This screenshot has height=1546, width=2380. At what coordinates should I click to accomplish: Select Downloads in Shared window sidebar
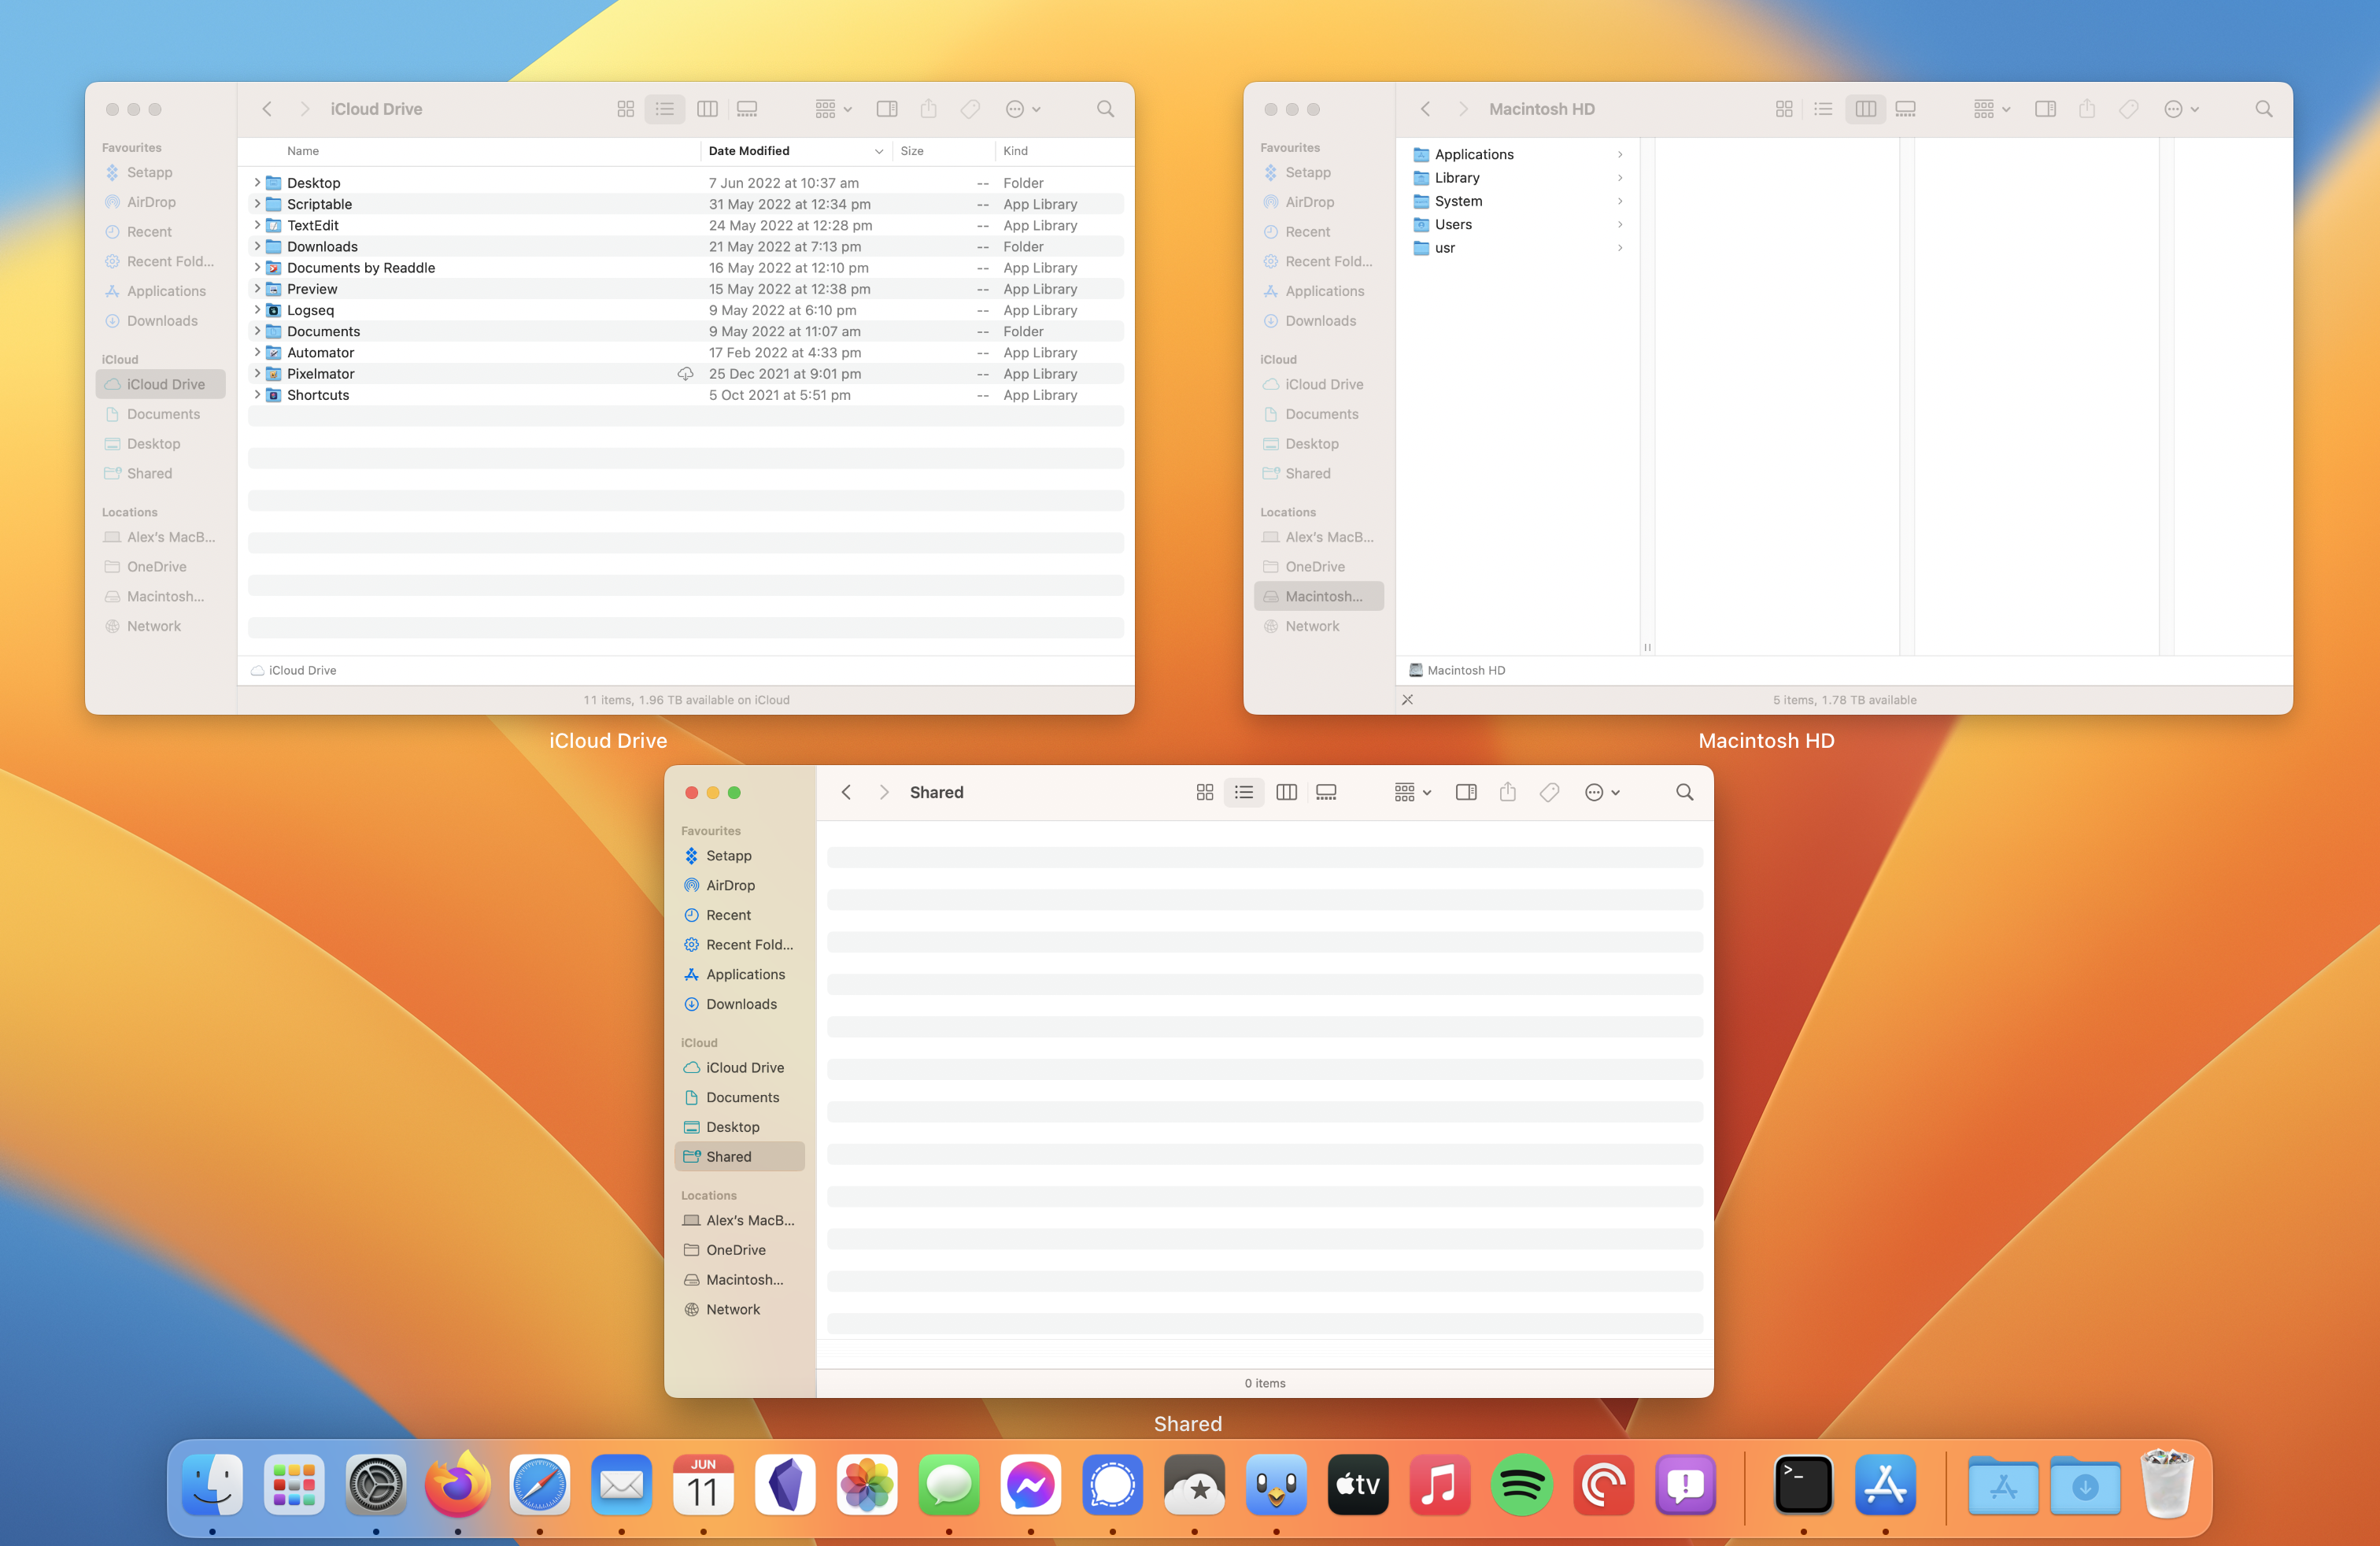click(x=741, y=1004)
